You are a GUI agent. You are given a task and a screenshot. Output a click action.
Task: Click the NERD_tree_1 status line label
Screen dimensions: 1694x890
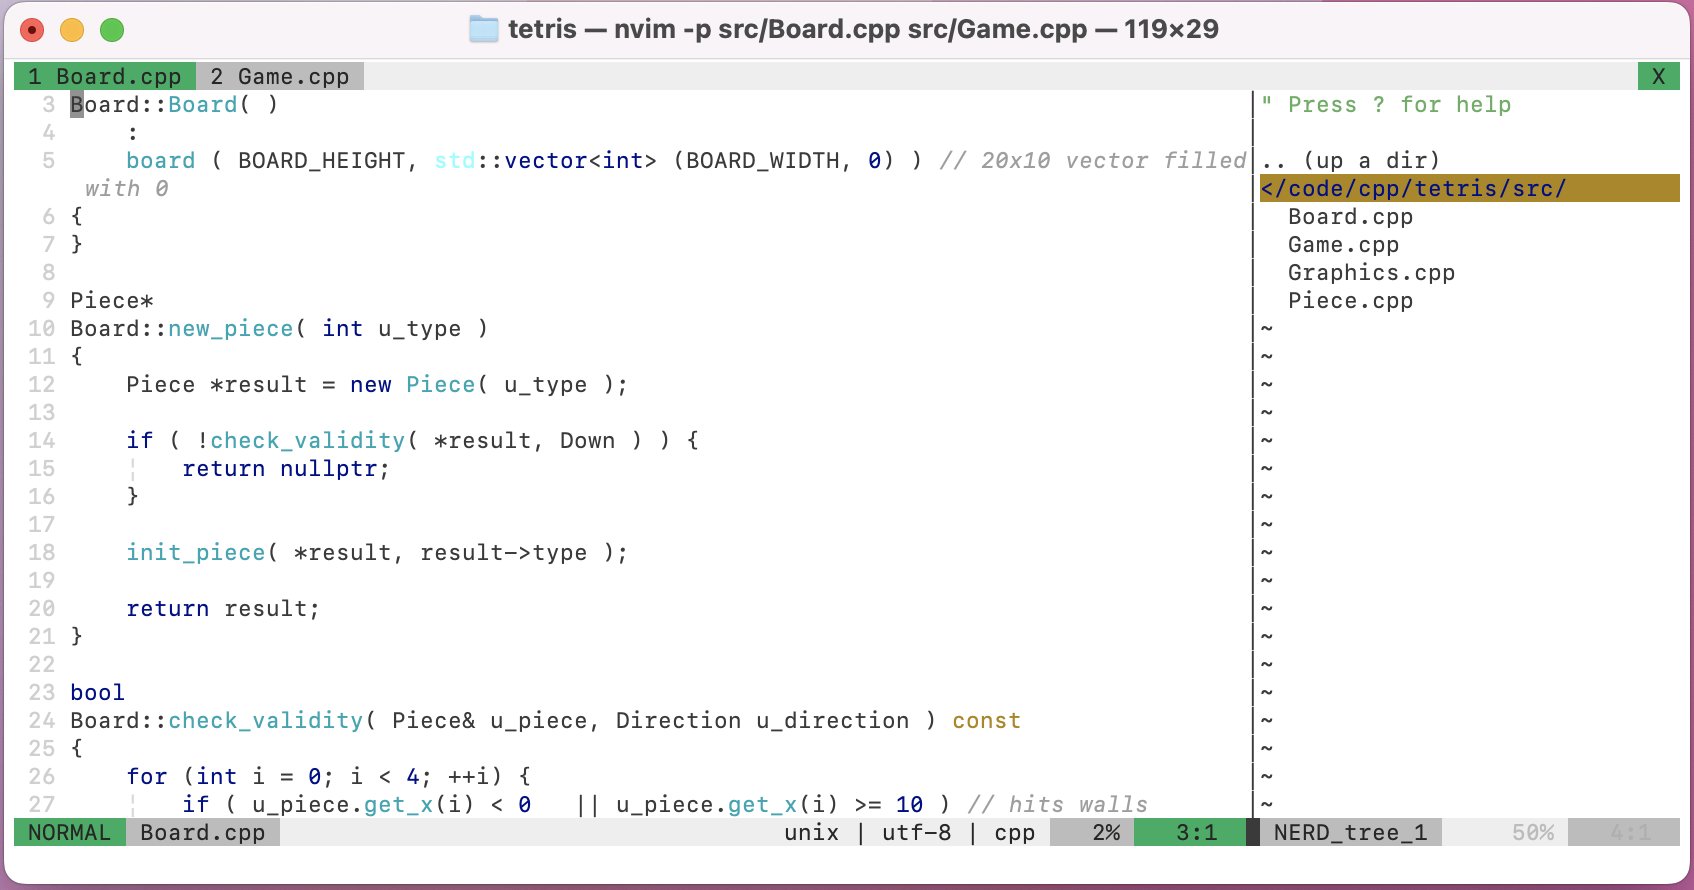[x=1350, y=833]
